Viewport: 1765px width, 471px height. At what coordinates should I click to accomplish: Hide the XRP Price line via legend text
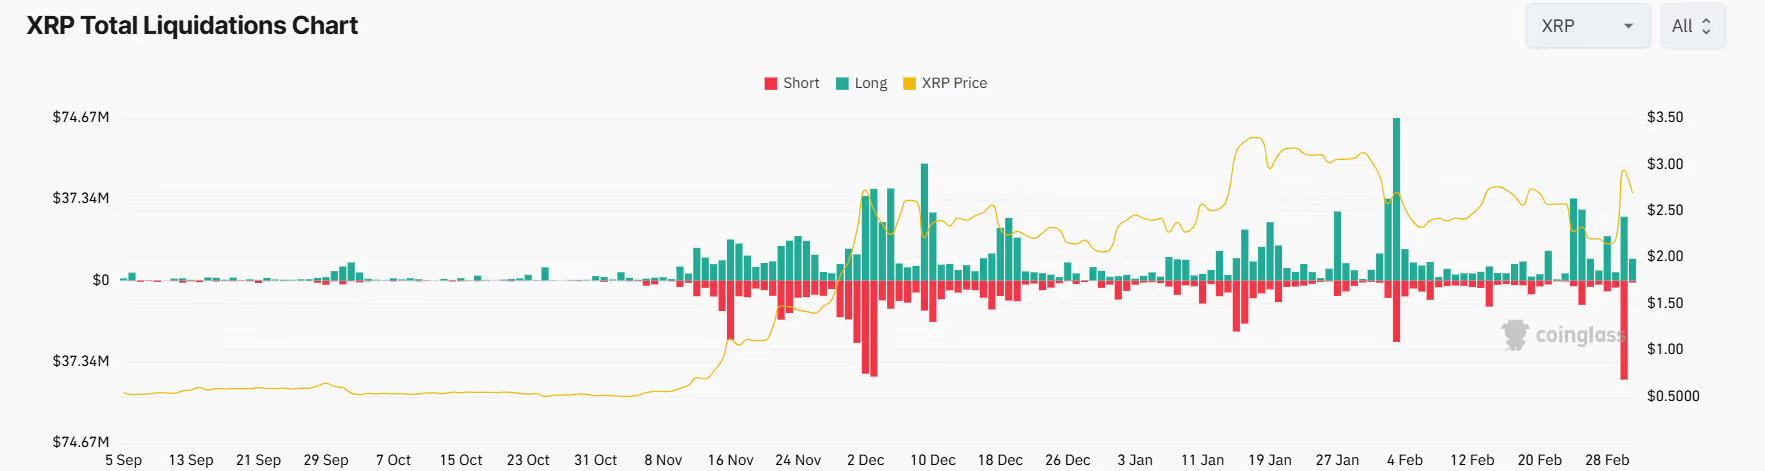click(x=954, y=84)
